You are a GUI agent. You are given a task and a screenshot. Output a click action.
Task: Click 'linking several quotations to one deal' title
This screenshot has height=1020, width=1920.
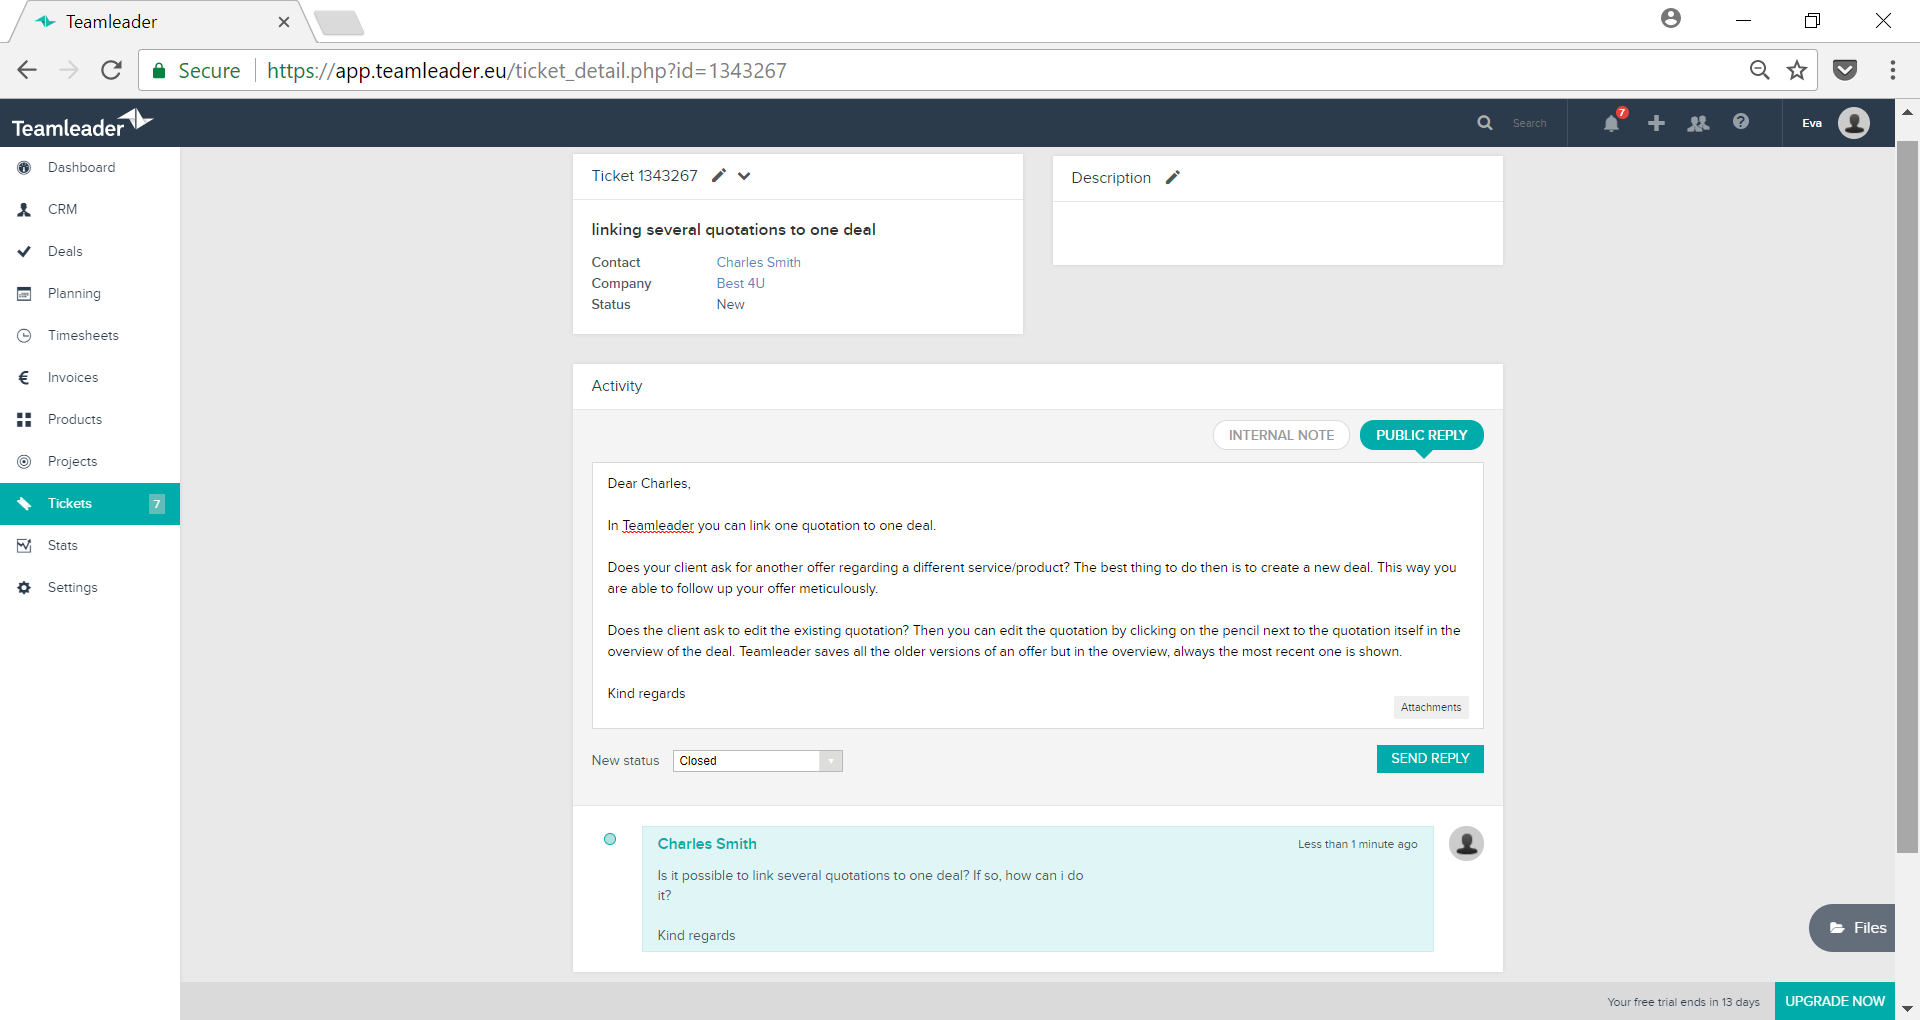tap(733, 229)
